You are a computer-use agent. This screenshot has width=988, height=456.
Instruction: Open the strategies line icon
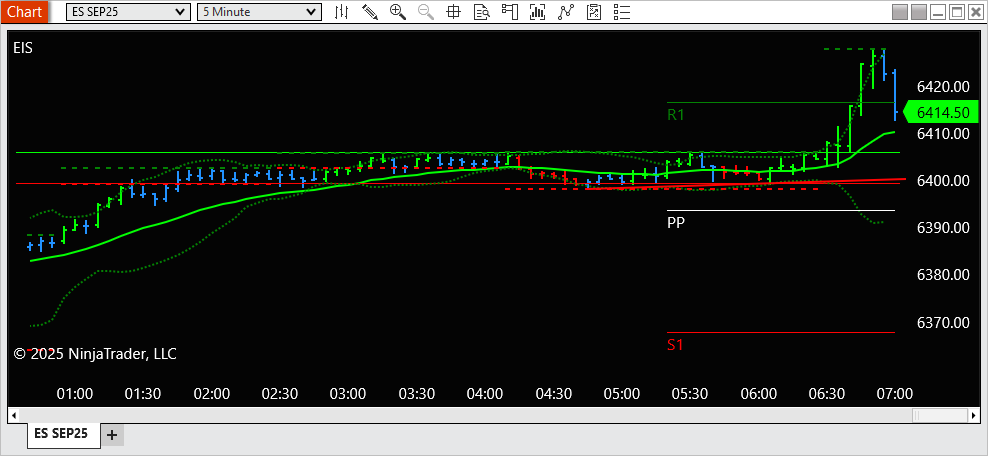[565, 11]
